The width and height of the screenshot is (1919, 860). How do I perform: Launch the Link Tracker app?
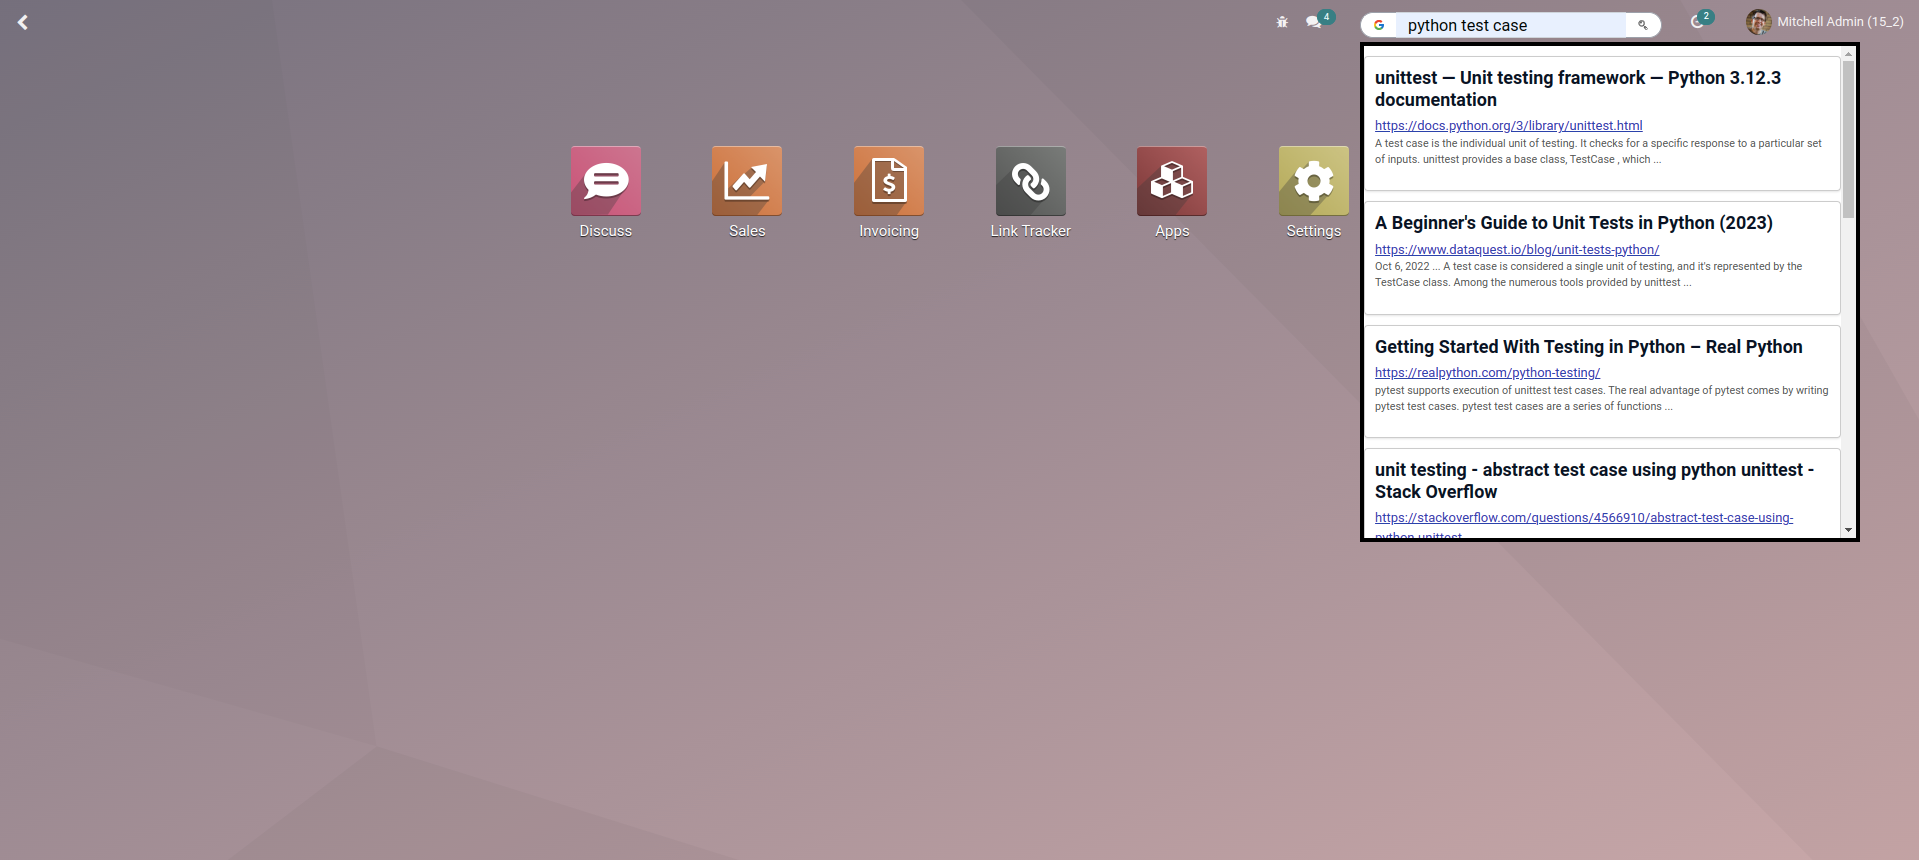(1031, 192)
